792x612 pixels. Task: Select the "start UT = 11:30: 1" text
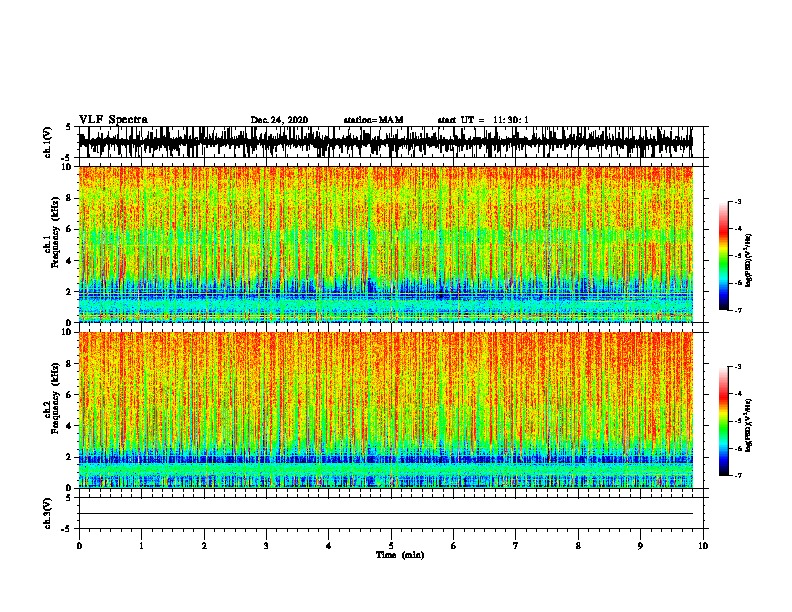tap(483, 120)
